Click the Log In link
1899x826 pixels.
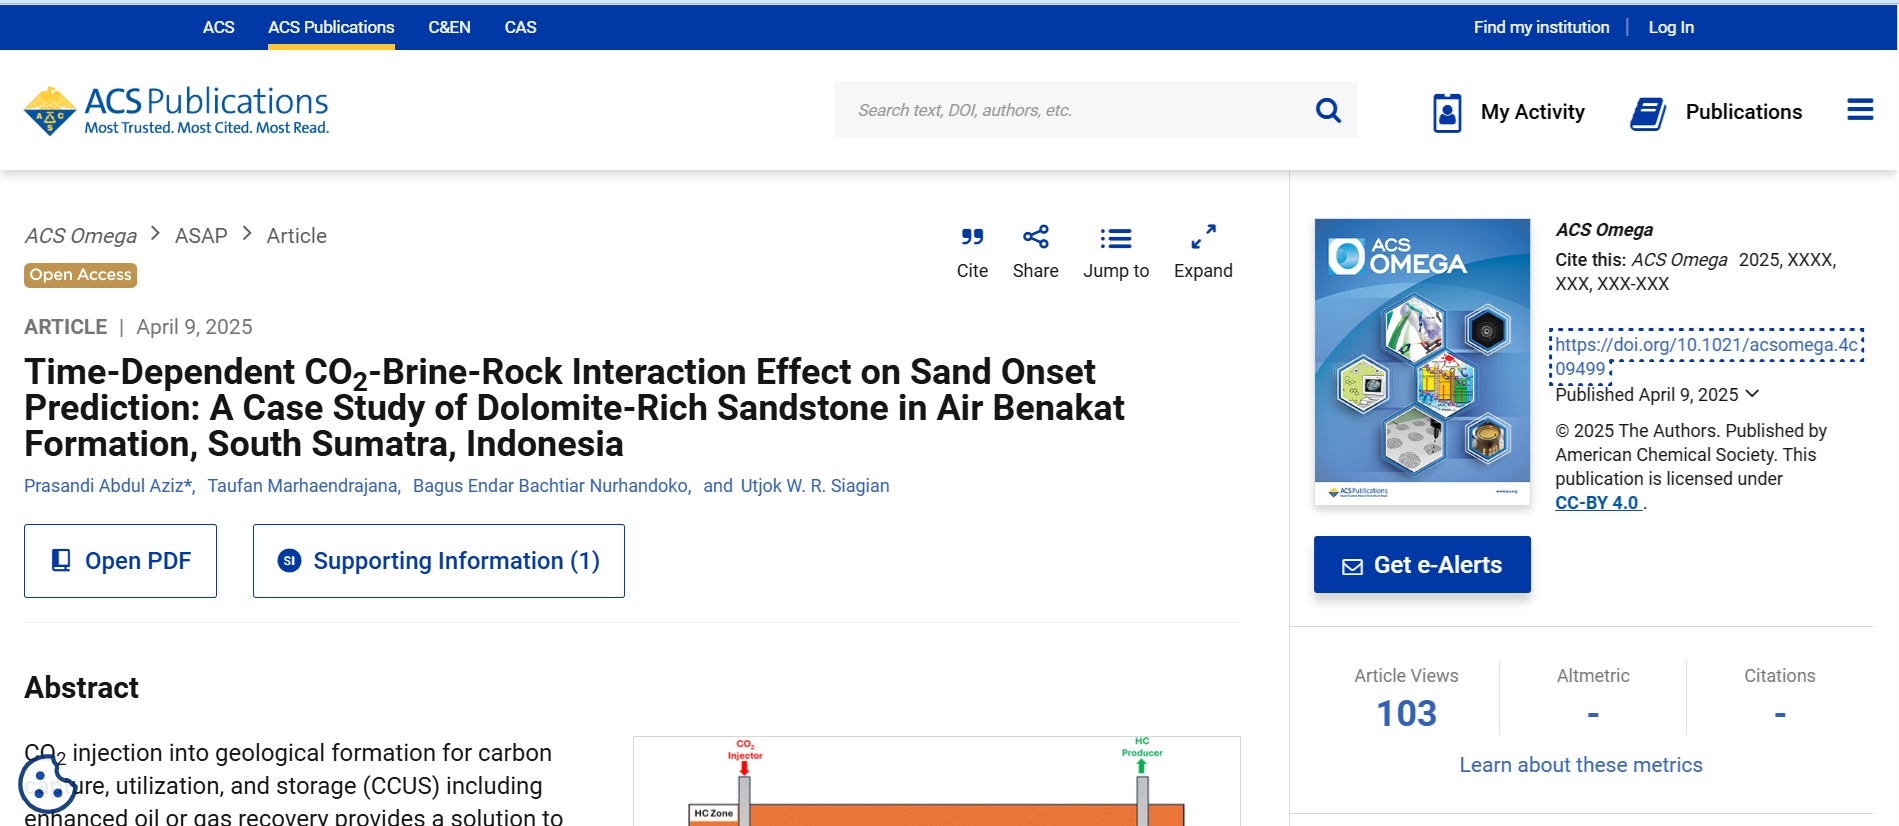1671,27
